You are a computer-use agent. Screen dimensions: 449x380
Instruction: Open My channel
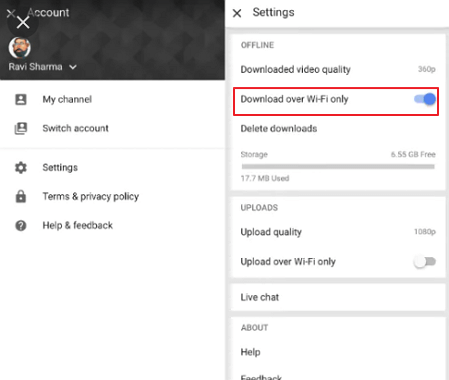(67, 99)
